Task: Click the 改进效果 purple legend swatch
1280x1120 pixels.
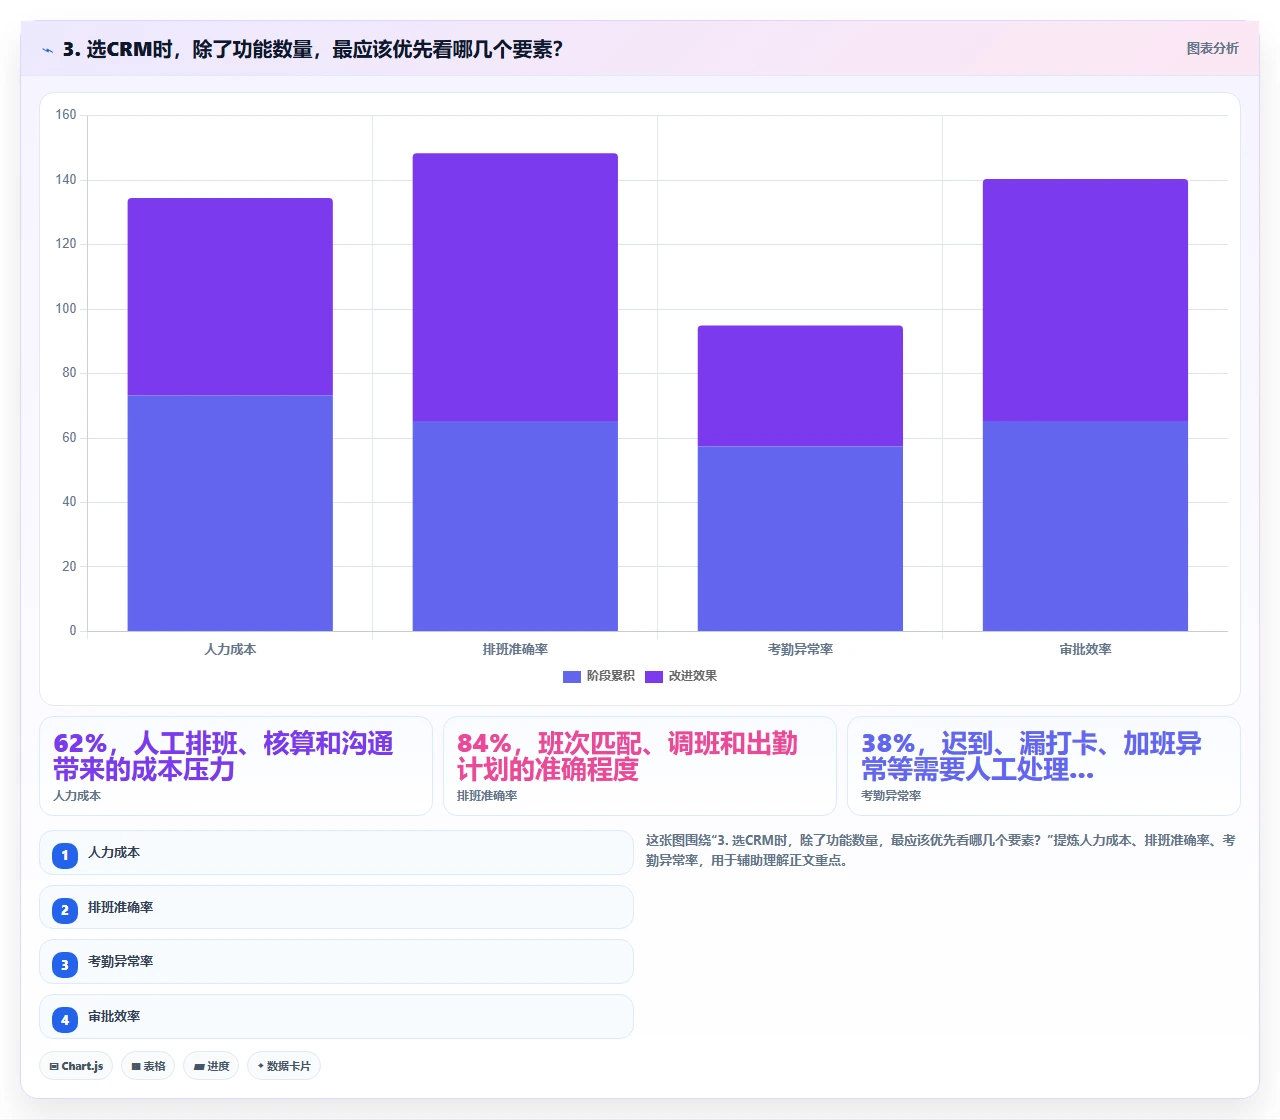Action: (x=654, y=677)
